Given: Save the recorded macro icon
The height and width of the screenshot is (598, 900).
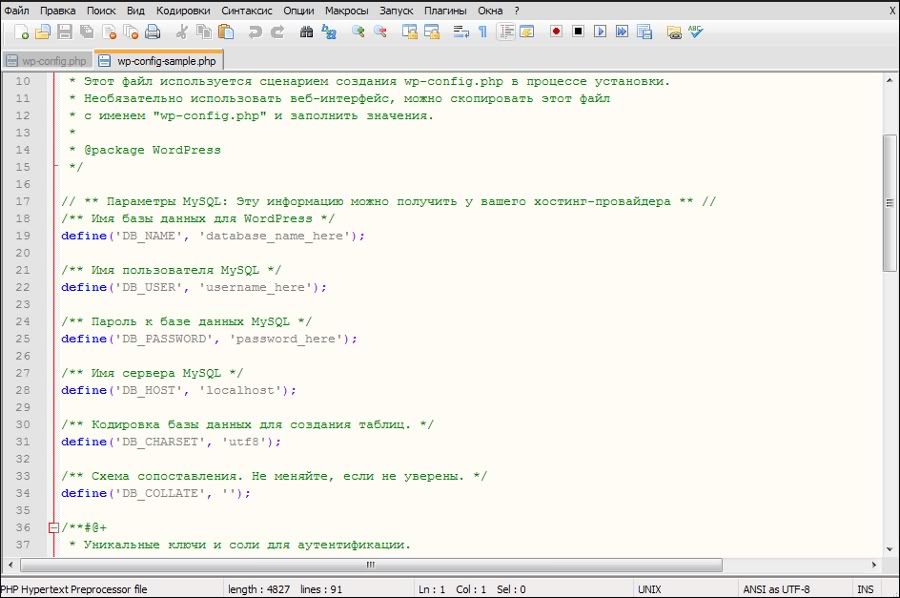Looking at the screenshot, I should click(x=645, y=32).
